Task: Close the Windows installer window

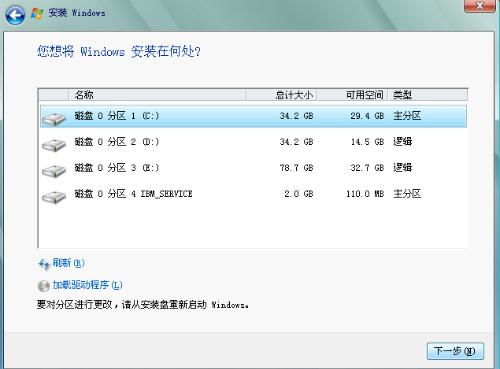Action: [480, 6]
